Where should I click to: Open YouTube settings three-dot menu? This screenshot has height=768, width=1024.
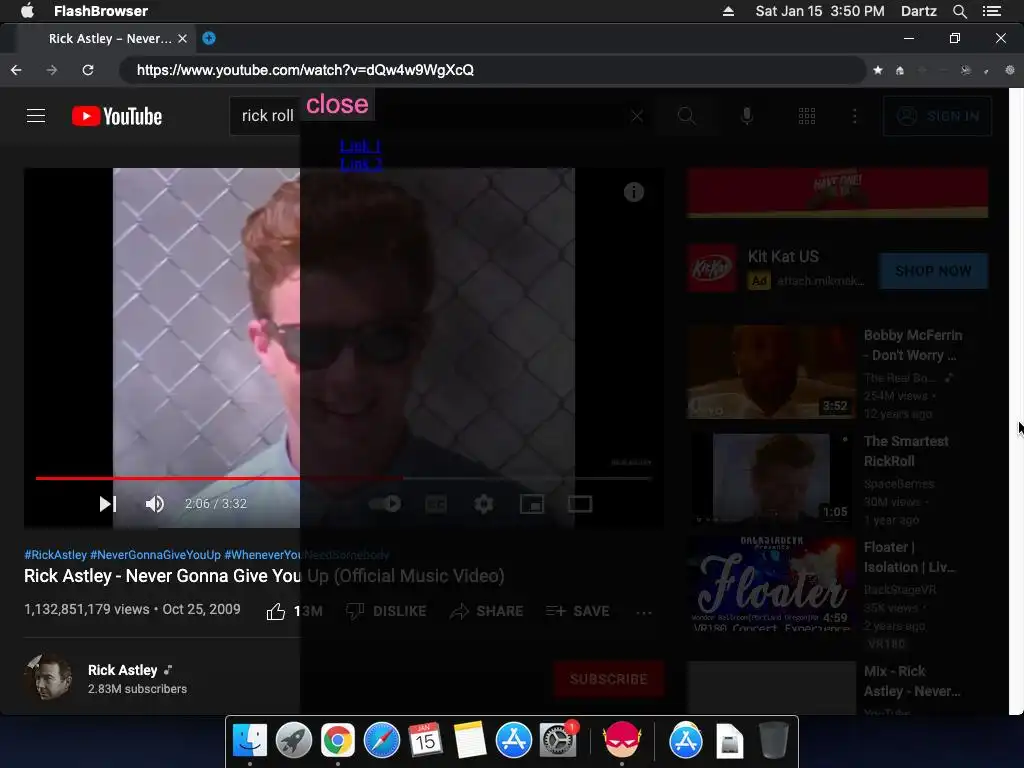pyautogui.click(x=854, y=116)
